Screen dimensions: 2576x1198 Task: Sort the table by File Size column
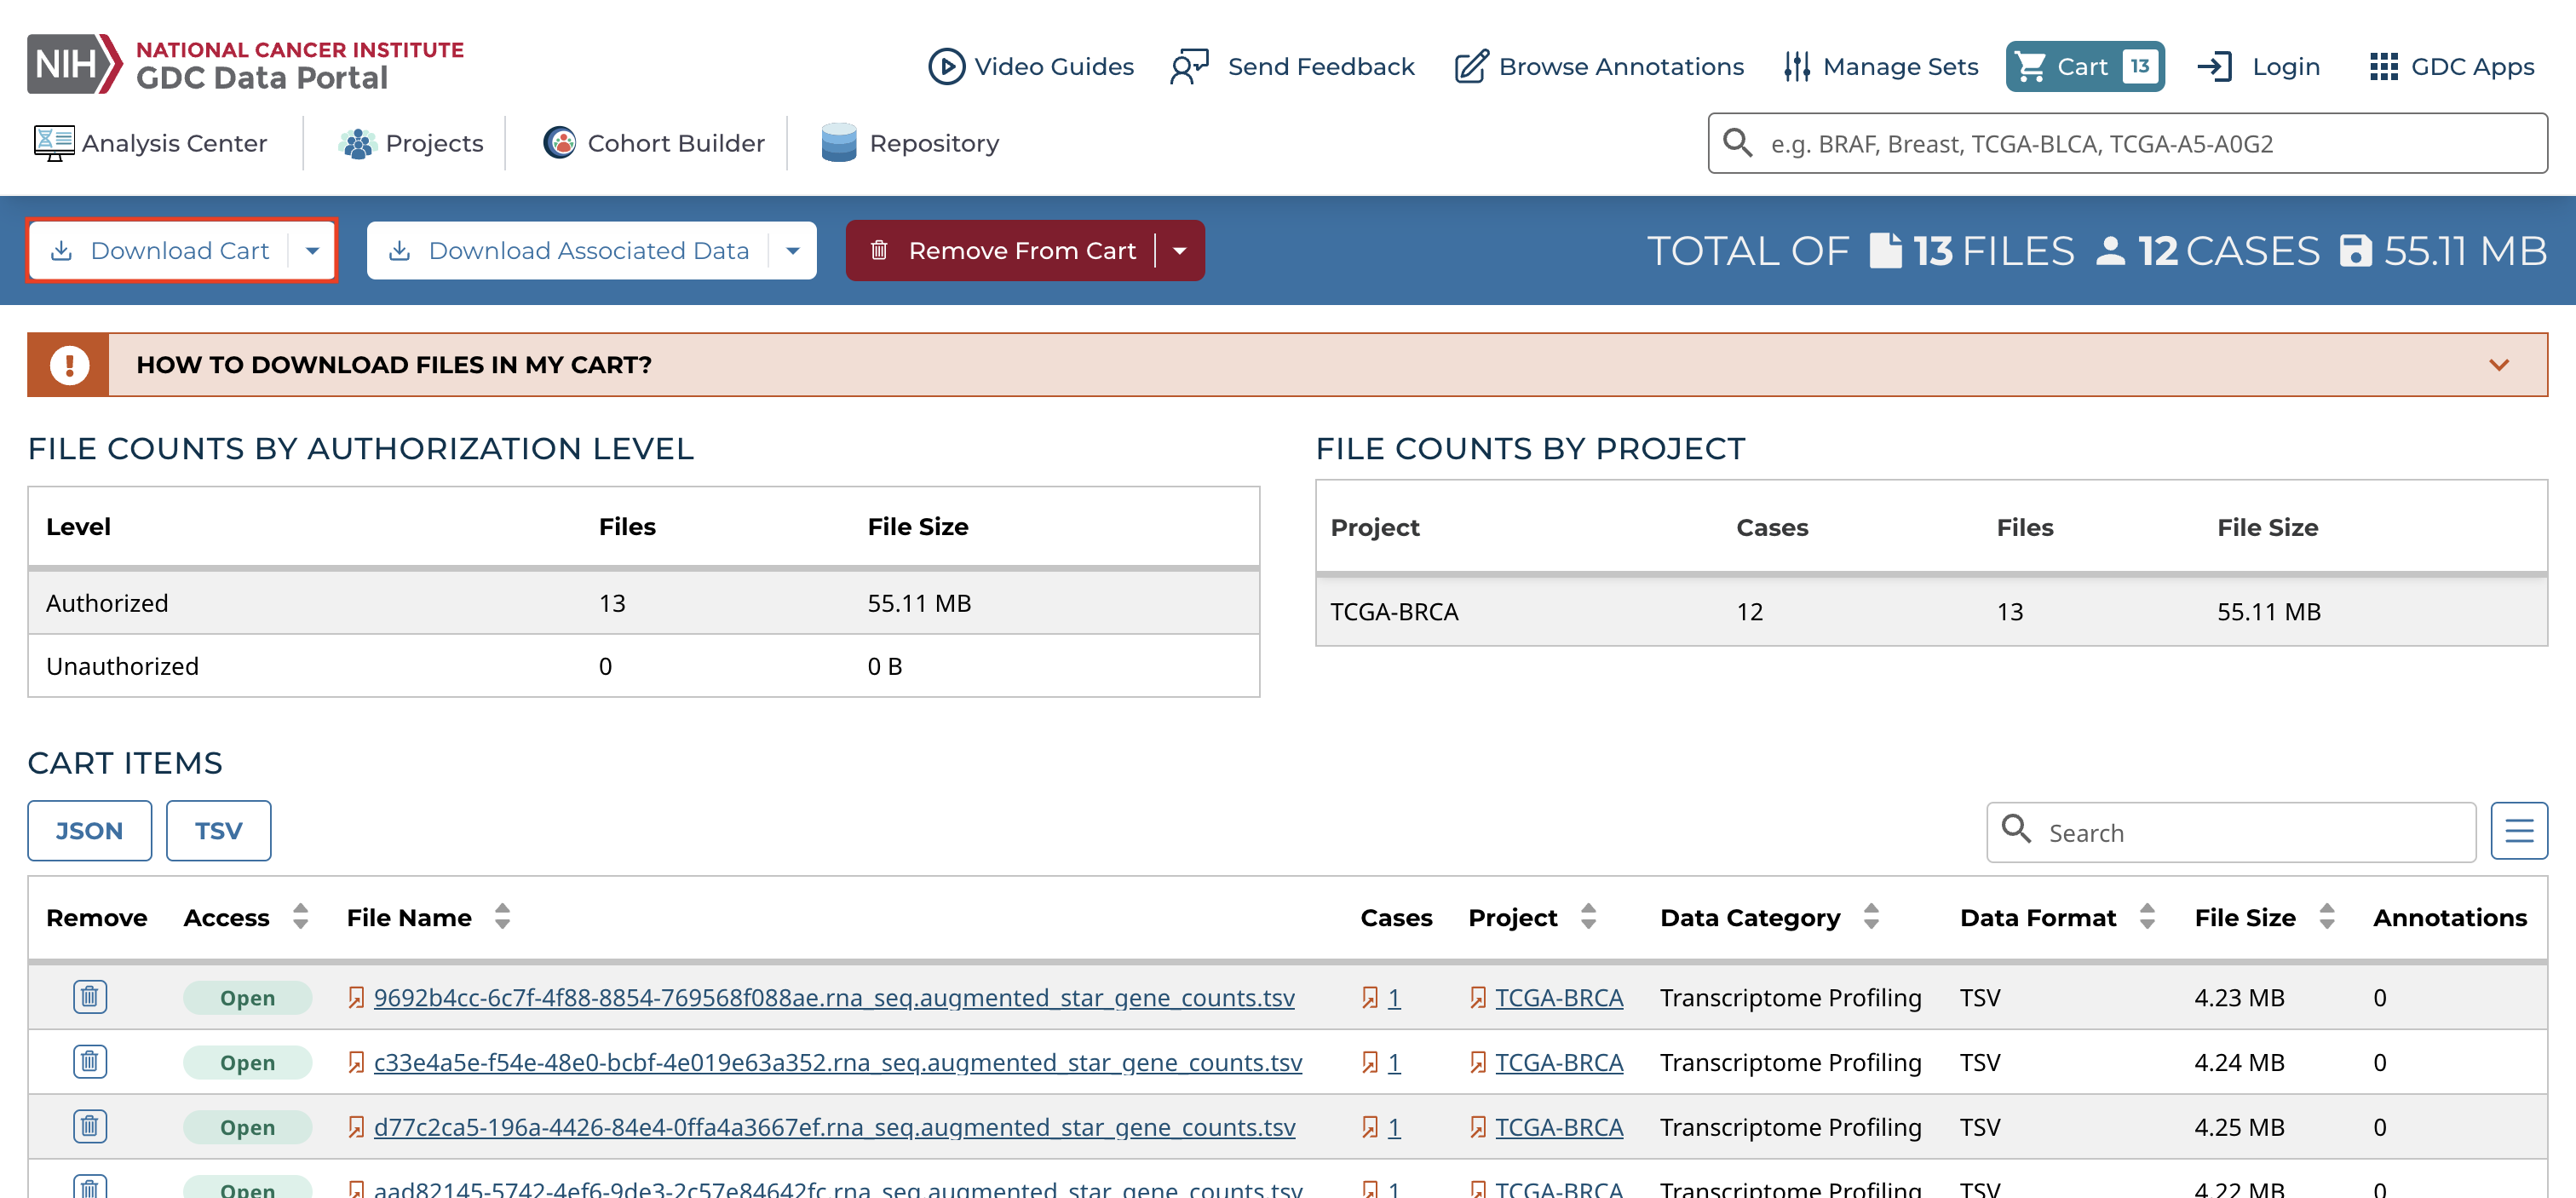(x=2327, y=916)
